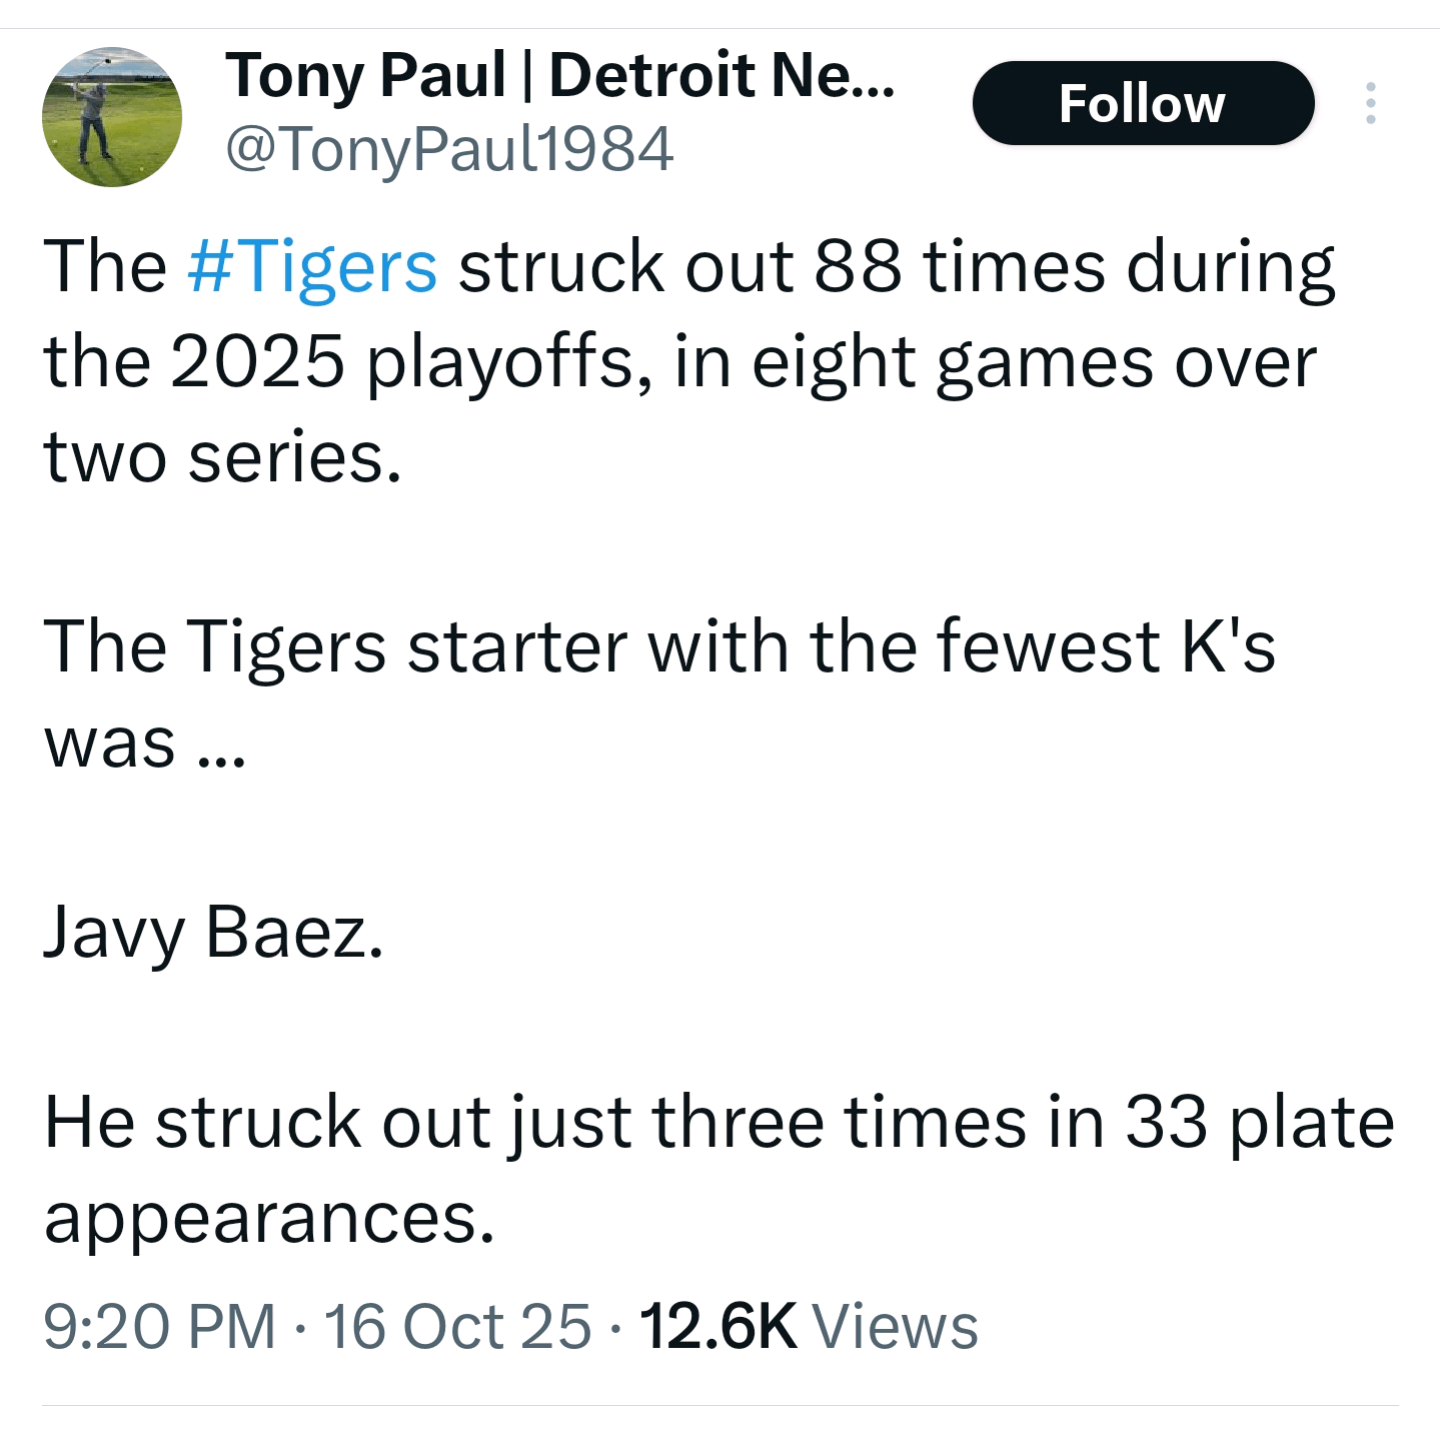Click the text K's in the tweet

pyautogui.click(x=1228, y=646)
